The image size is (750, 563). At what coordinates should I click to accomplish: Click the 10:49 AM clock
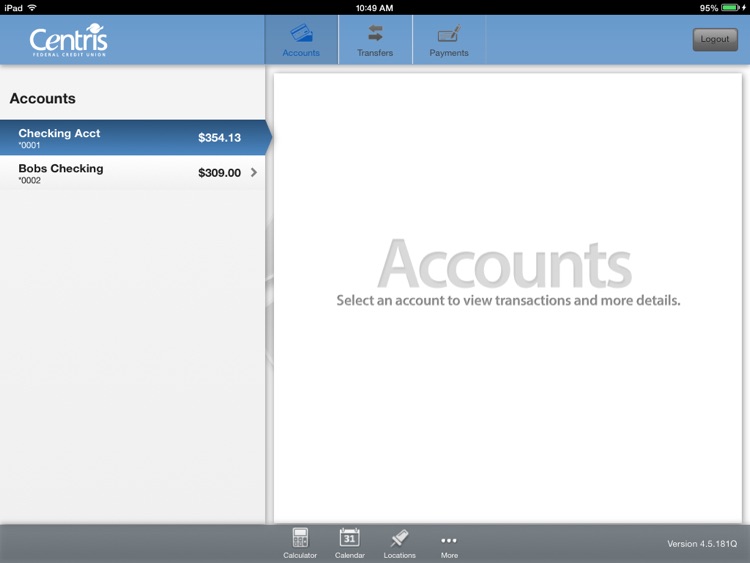pyautogui.click(x=375, y=8)
